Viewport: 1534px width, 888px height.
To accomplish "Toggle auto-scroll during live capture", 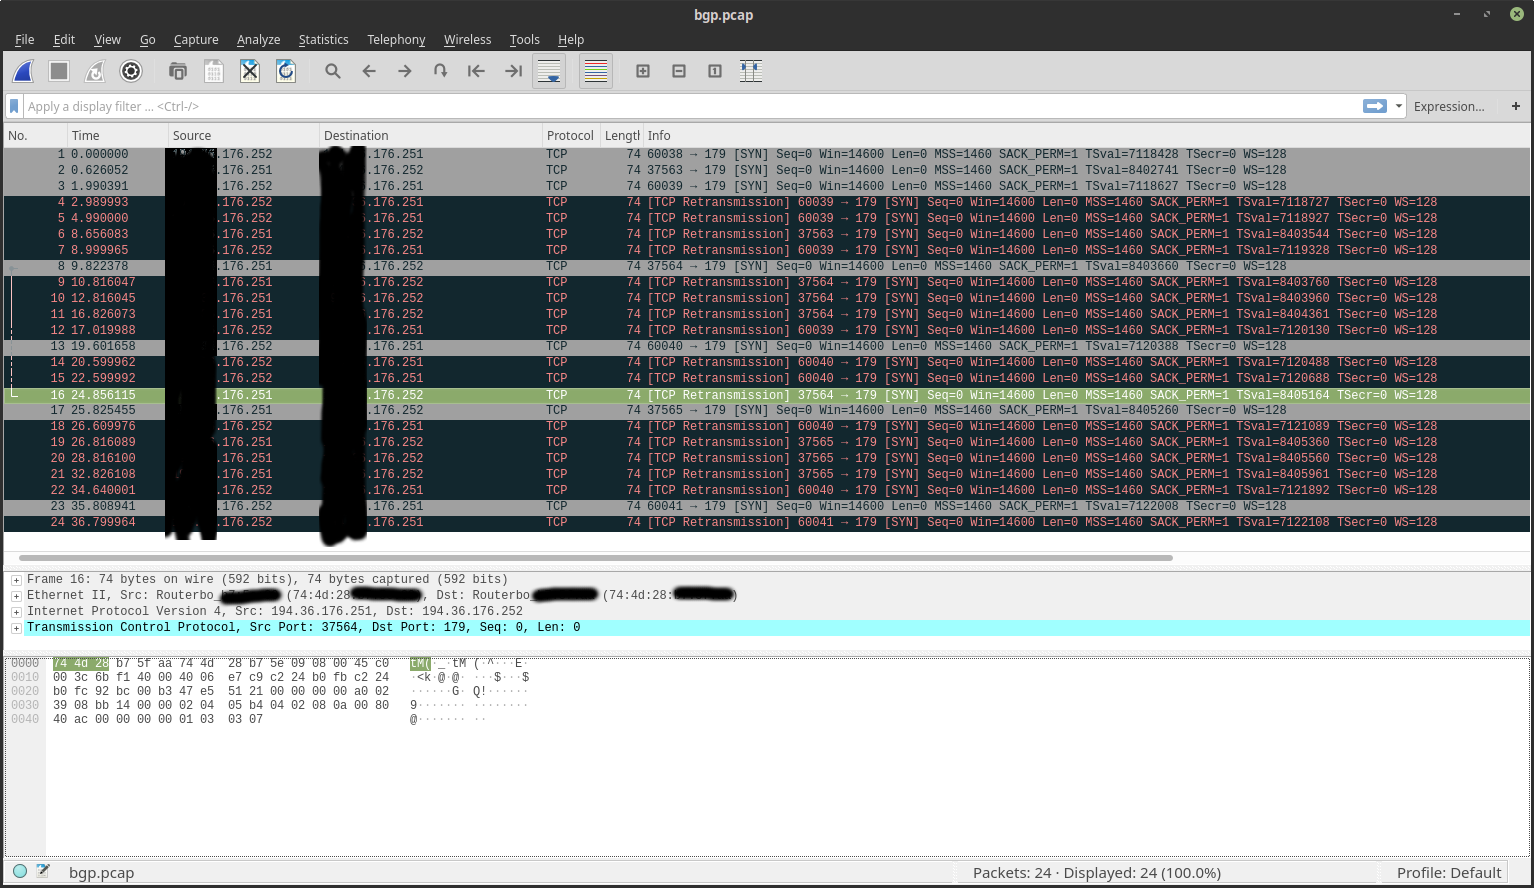I will click(x=548, y=71).
